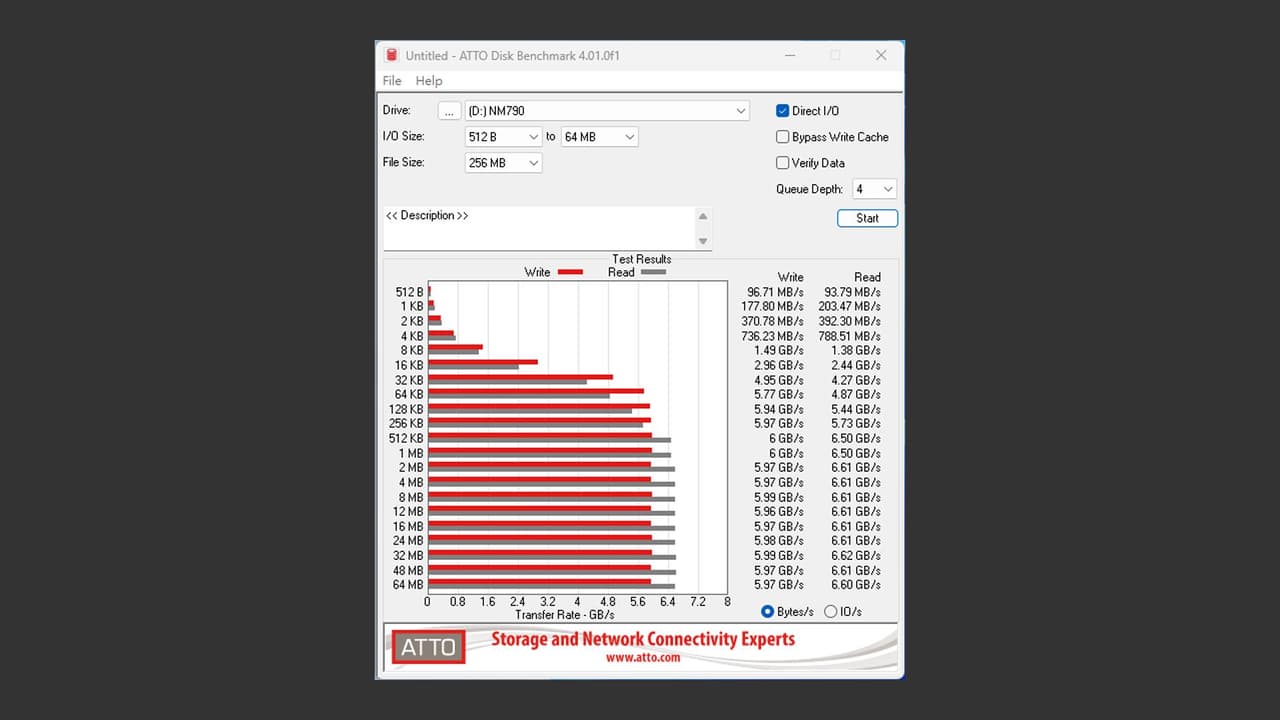Click the 6.62 GB/s read value
The image size is (1280, 720).
tap(856, 556)
